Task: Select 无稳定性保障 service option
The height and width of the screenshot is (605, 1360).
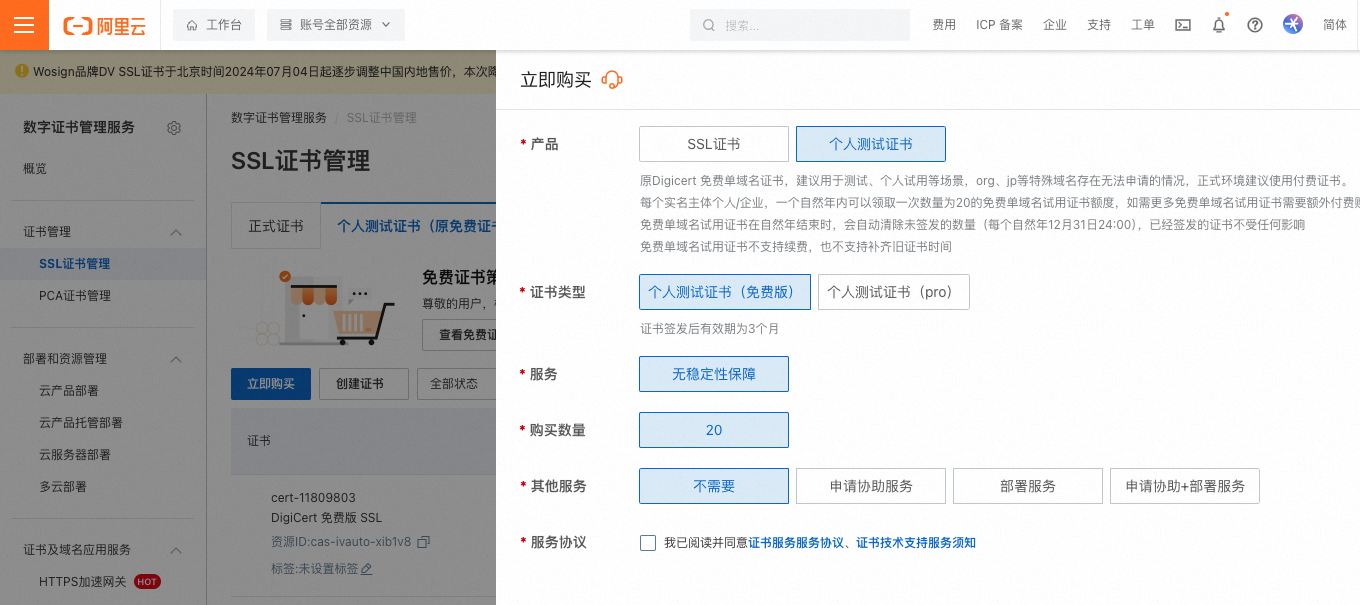Action: coord(714,374)
